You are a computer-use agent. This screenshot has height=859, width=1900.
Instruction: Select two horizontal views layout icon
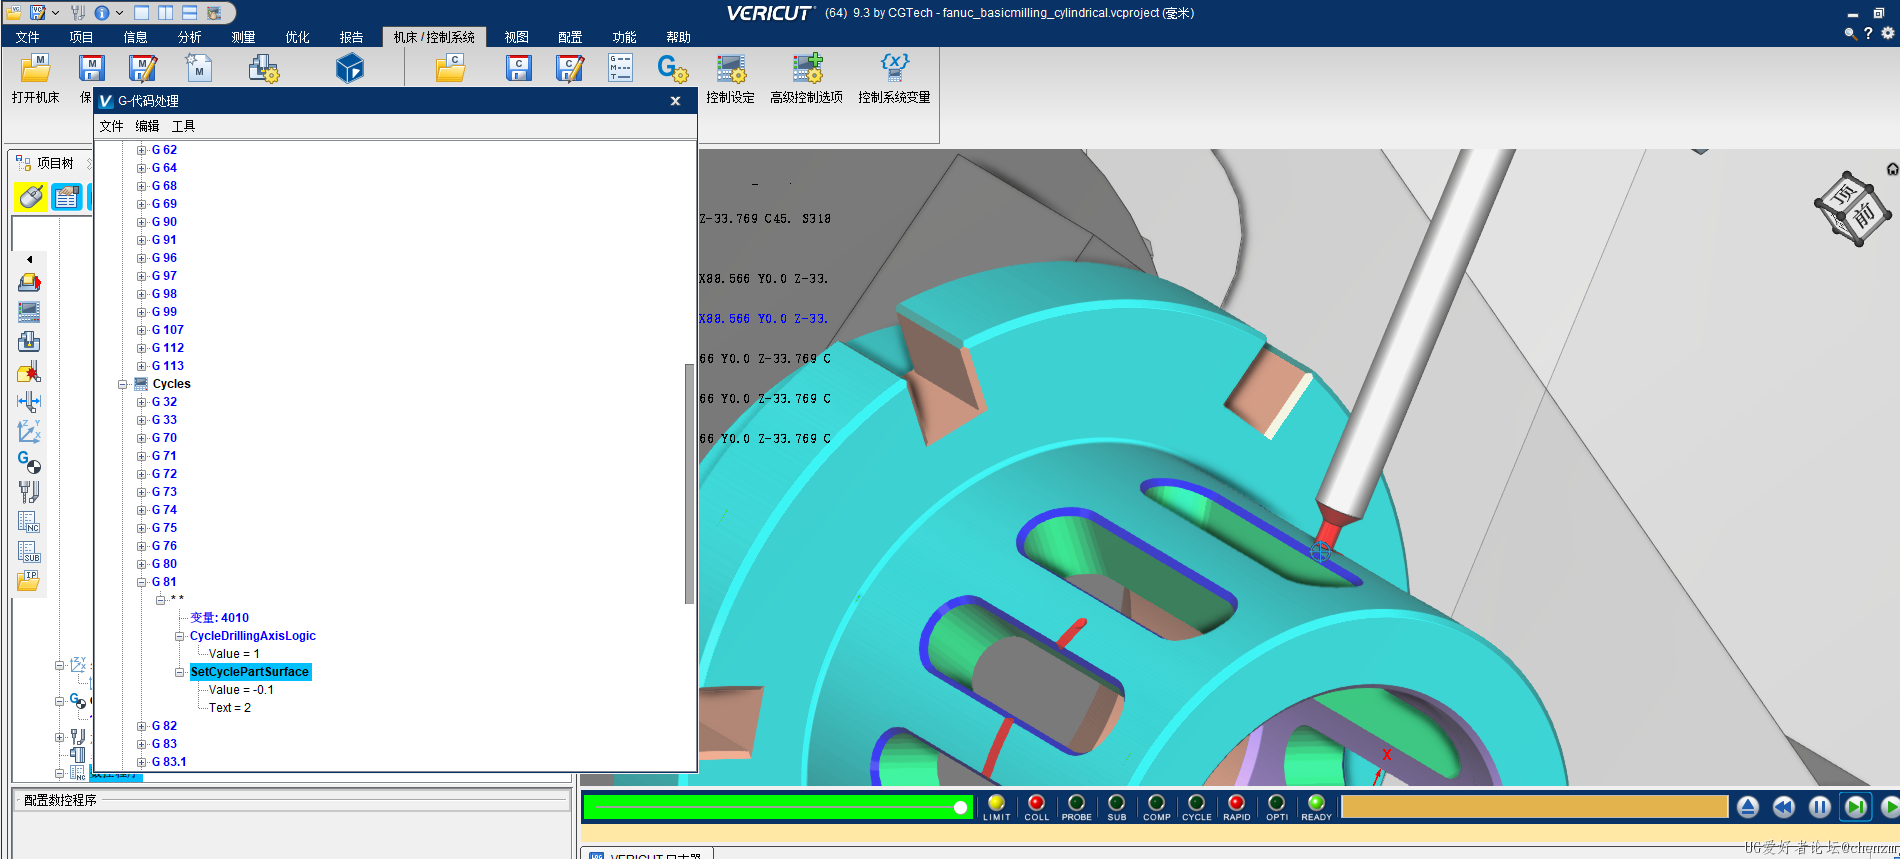pos(189,13)
